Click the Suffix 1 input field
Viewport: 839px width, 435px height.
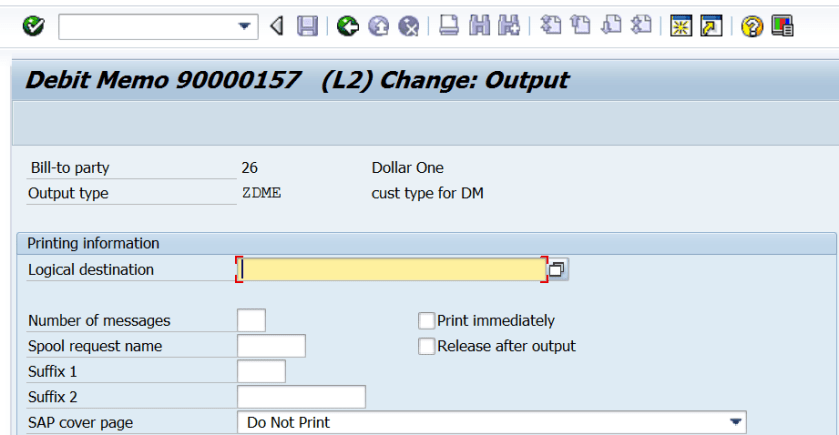[x=261, y=371]
